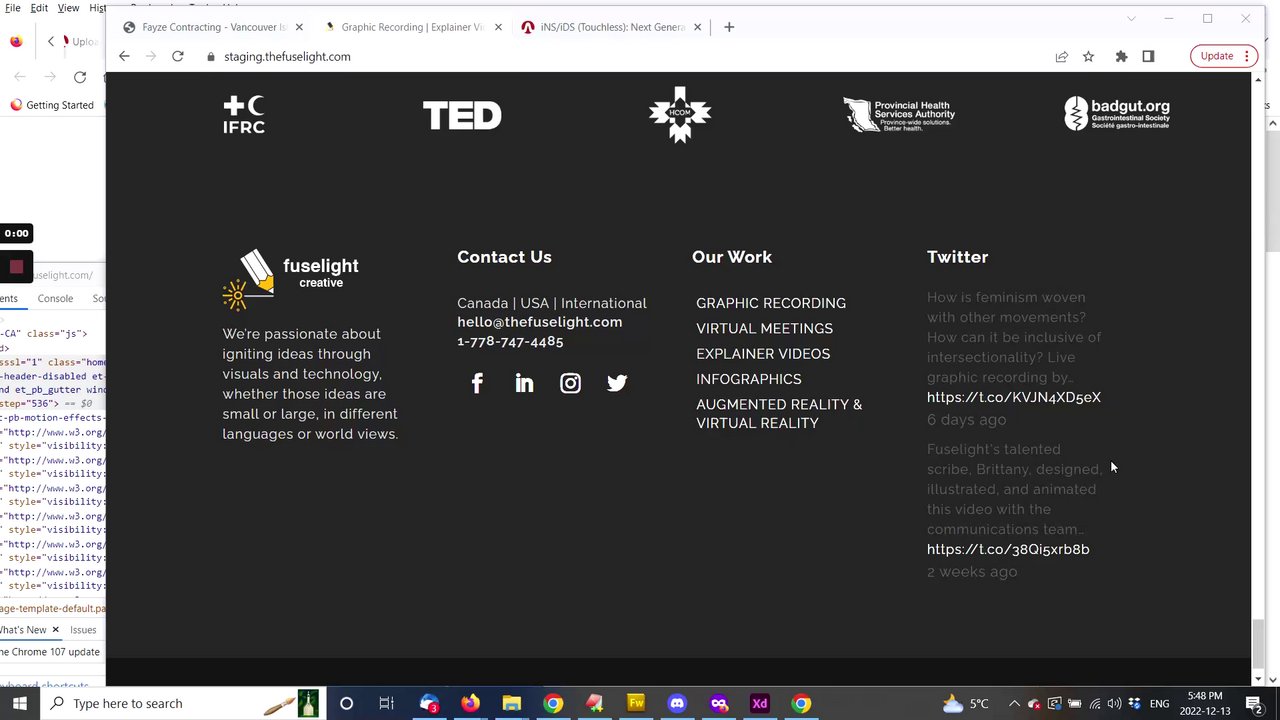Screen dimensions: 1280x720
Task: Open the Edit menu in Firefox
Action: (x=39, y=8)
